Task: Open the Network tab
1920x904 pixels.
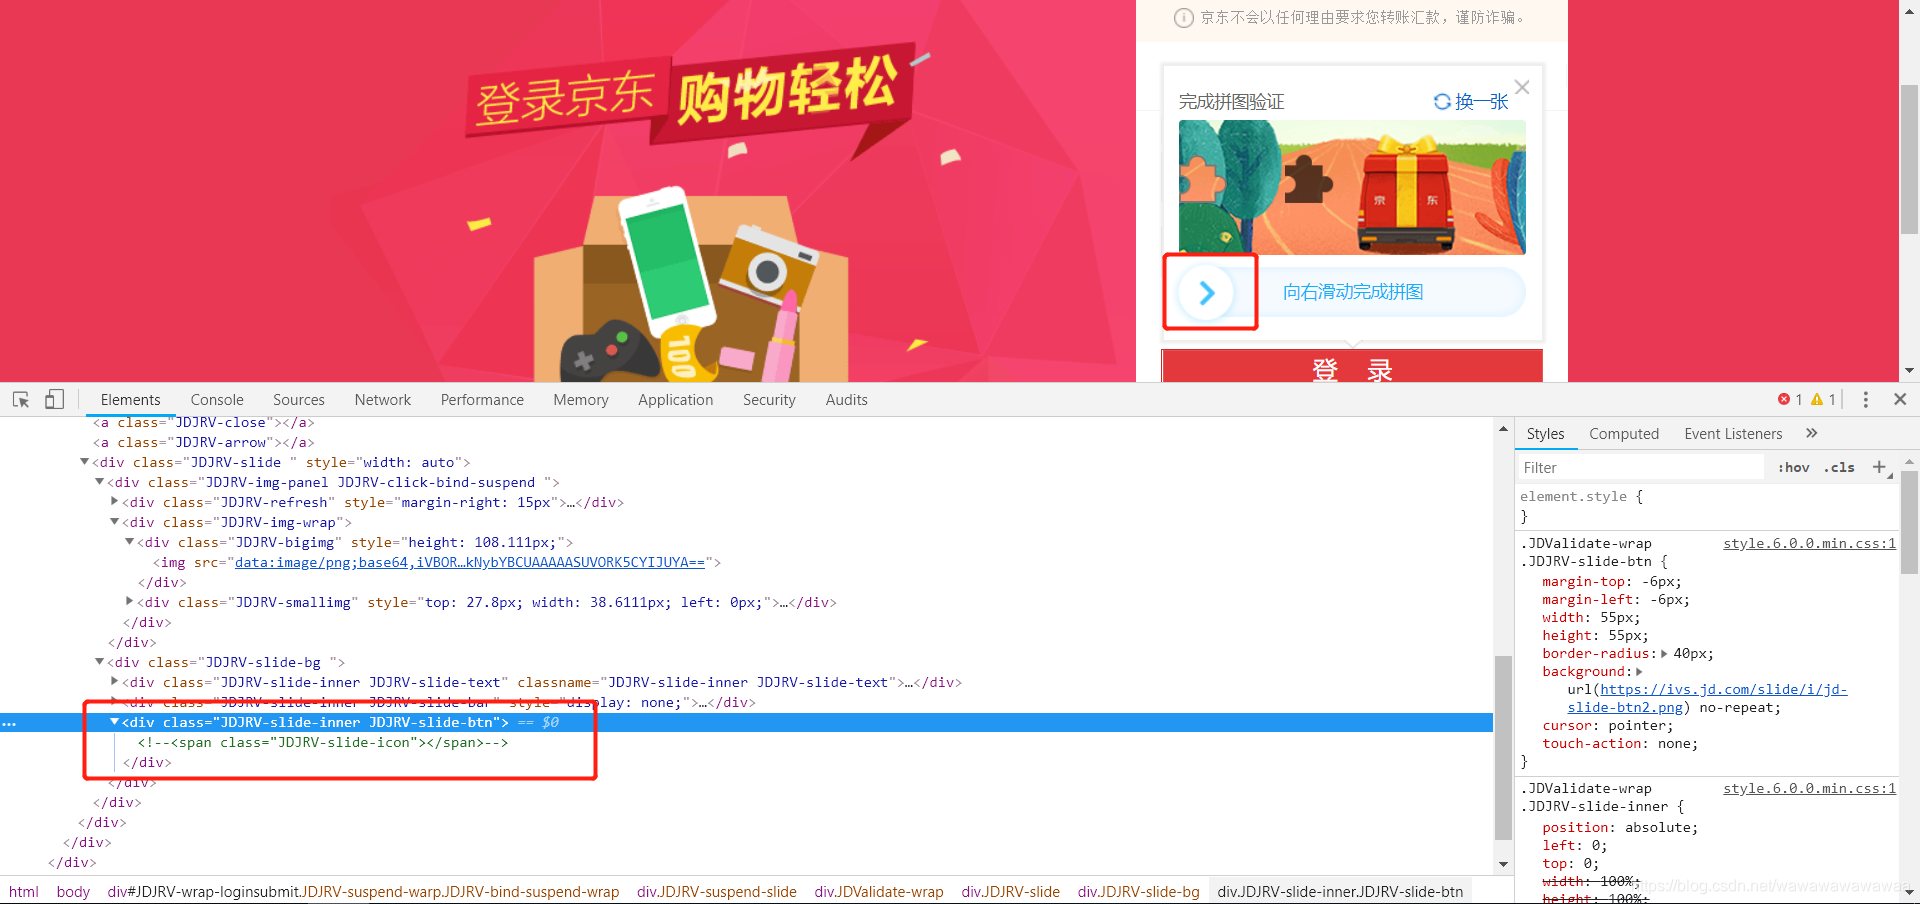Action: 383,399
